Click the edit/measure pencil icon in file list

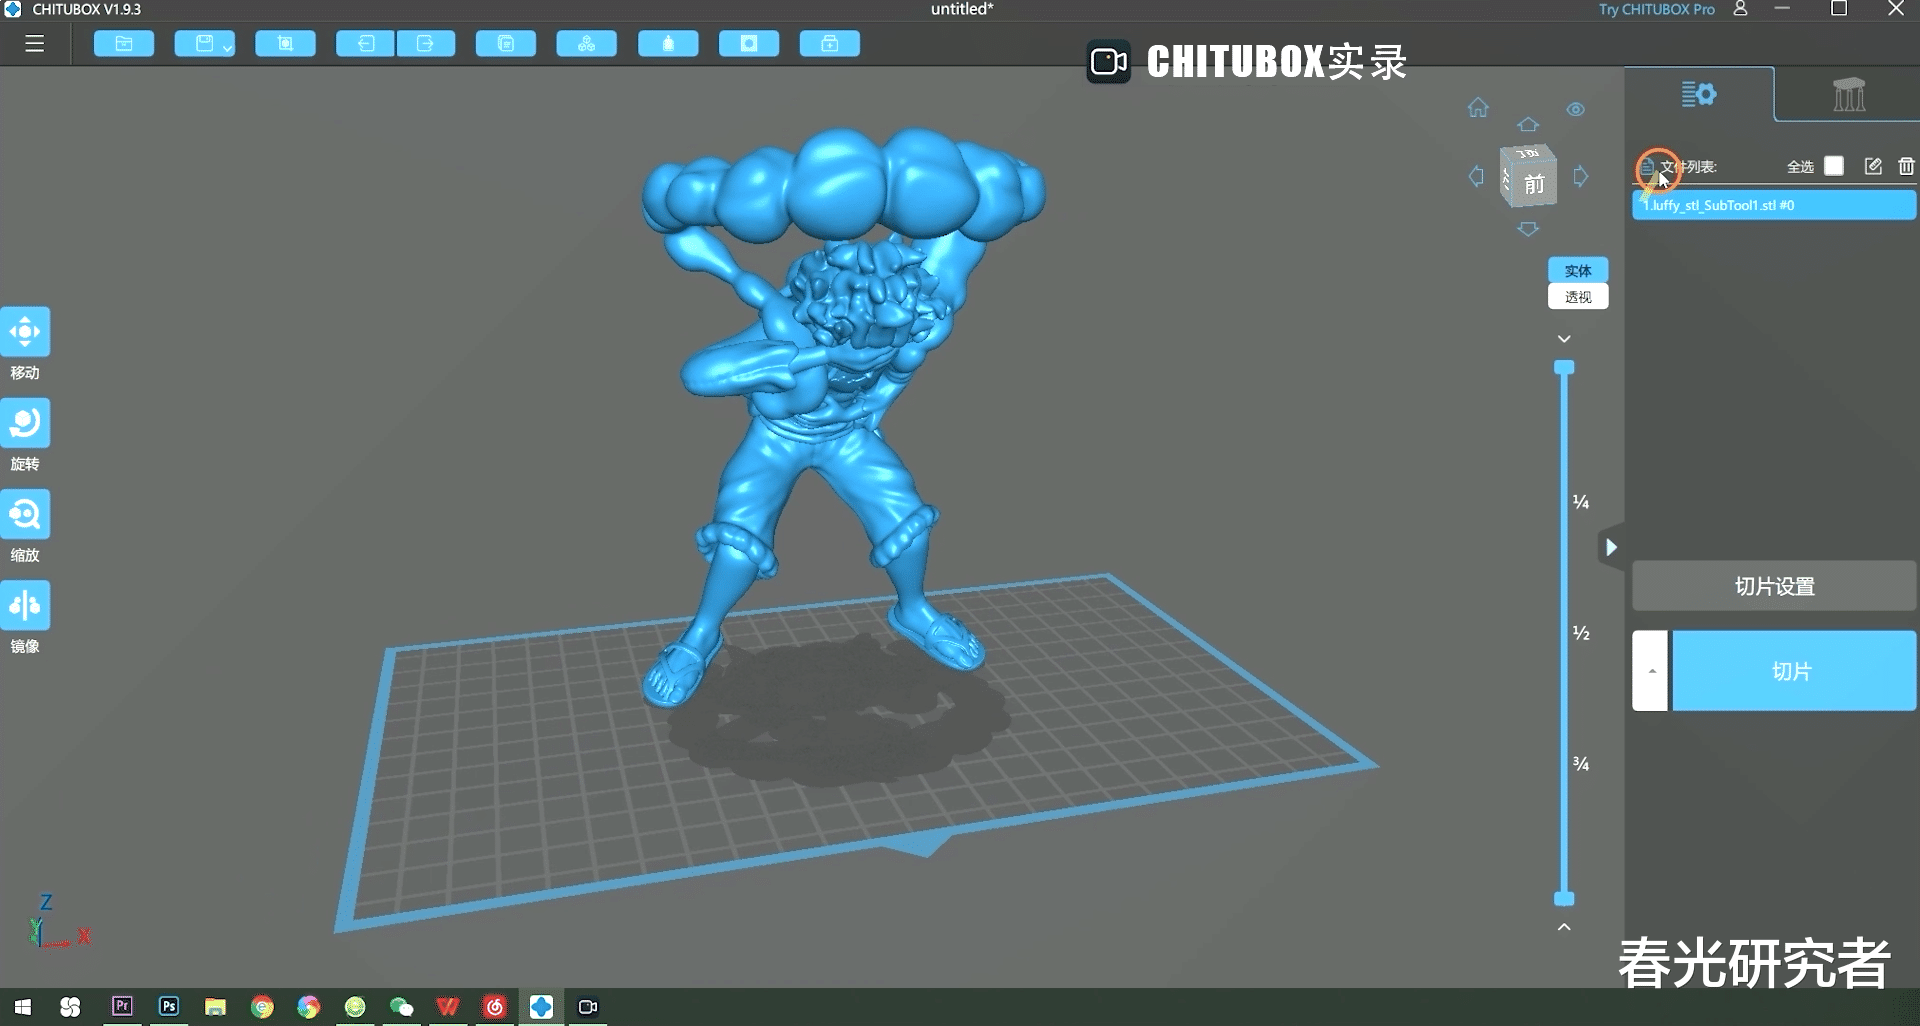1873,166
